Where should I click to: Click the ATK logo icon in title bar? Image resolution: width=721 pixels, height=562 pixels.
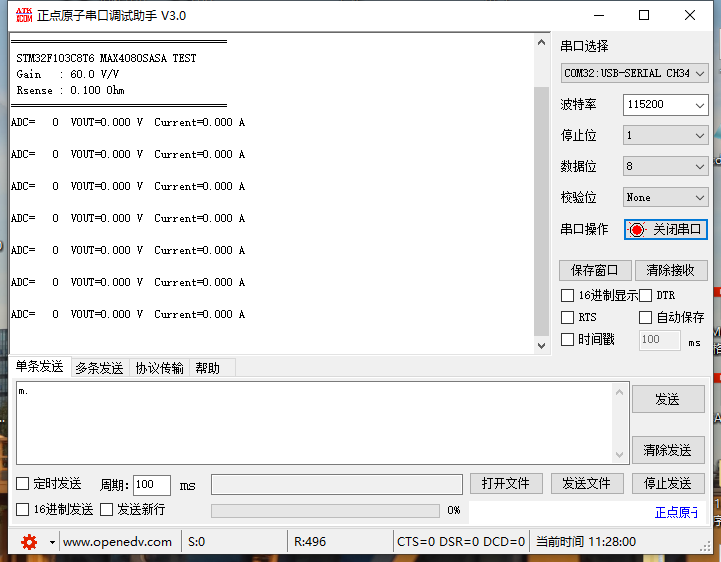tap(24, 15)
